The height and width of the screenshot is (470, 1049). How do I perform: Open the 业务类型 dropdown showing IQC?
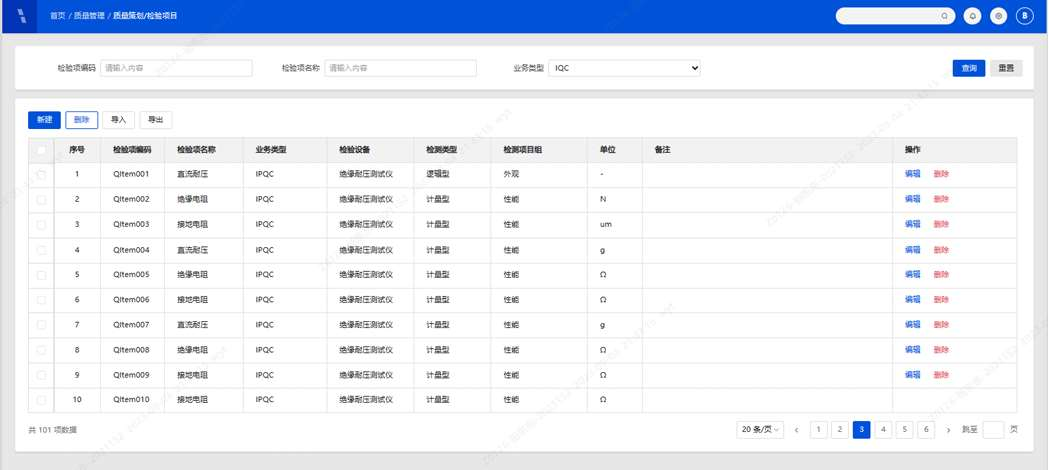pyautogui.click(x=624, y=68)
